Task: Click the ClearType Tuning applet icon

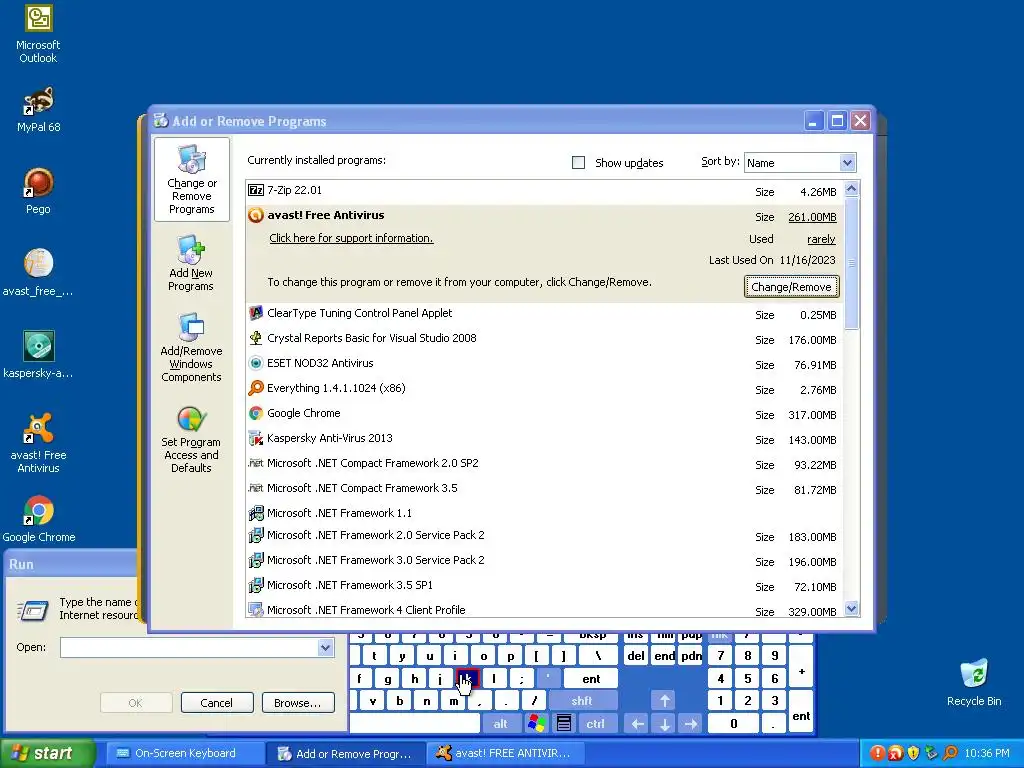Action: (256, 313)
